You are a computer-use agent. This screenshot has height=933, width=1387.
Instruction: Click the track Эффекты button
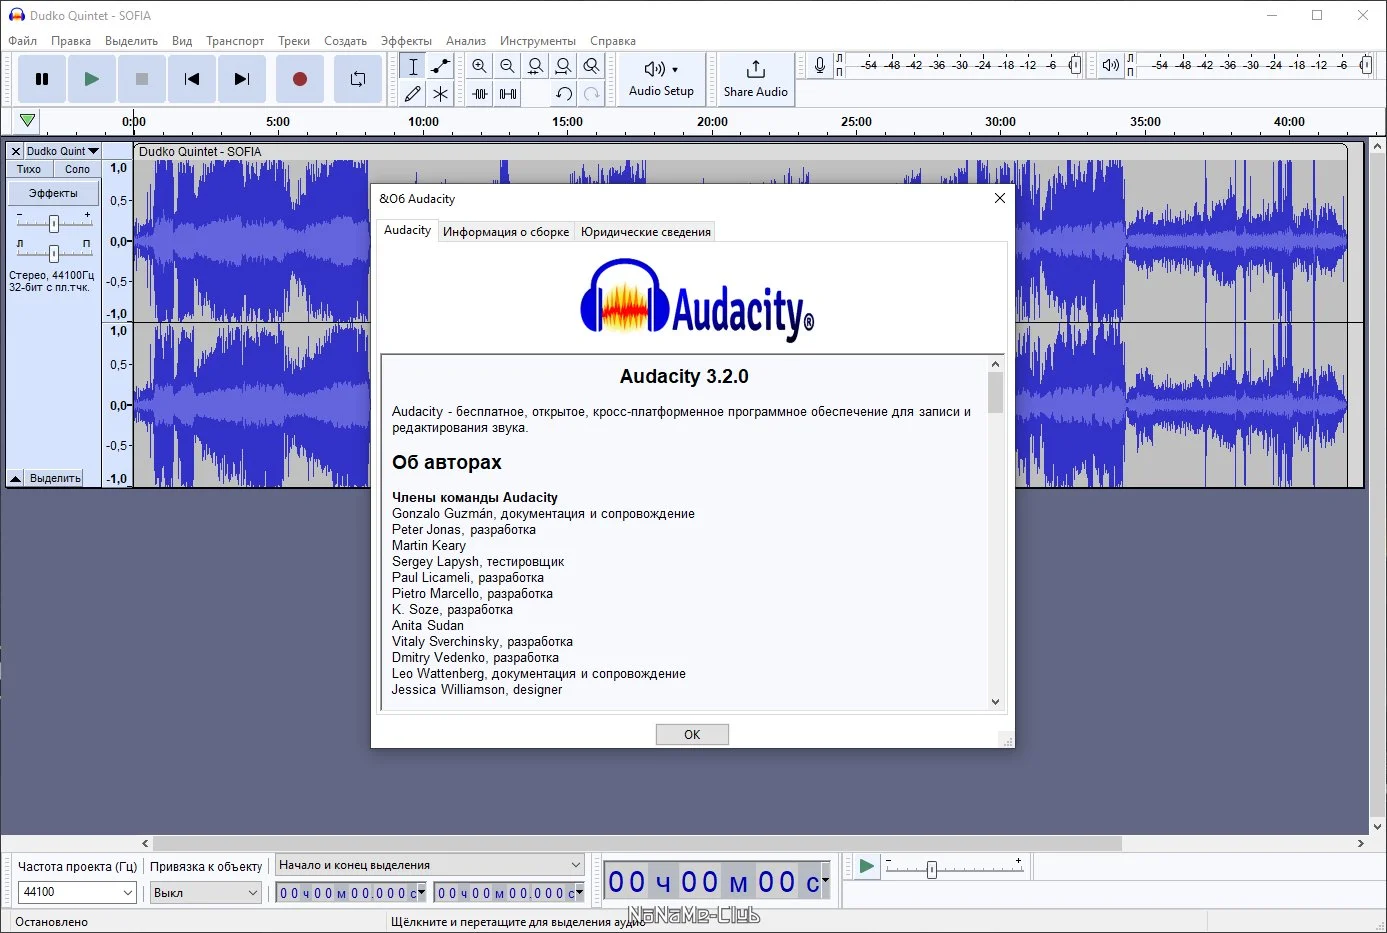(53, 193)
